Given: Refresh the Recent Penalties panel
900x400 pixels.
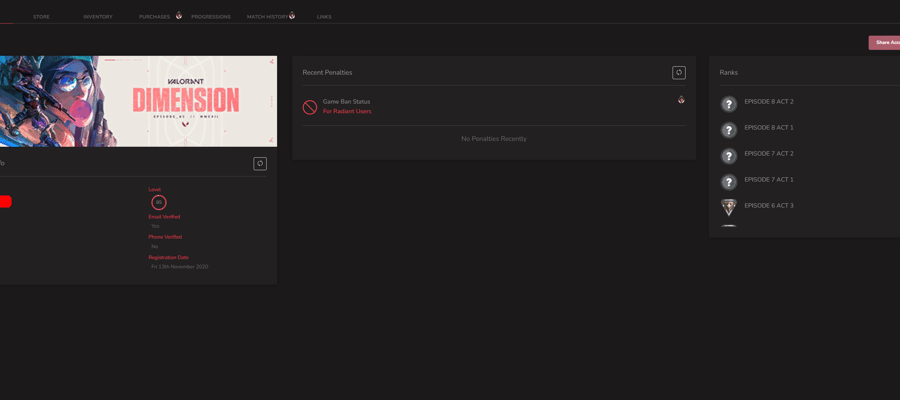Looking at the screenshot, I should 679,72.
